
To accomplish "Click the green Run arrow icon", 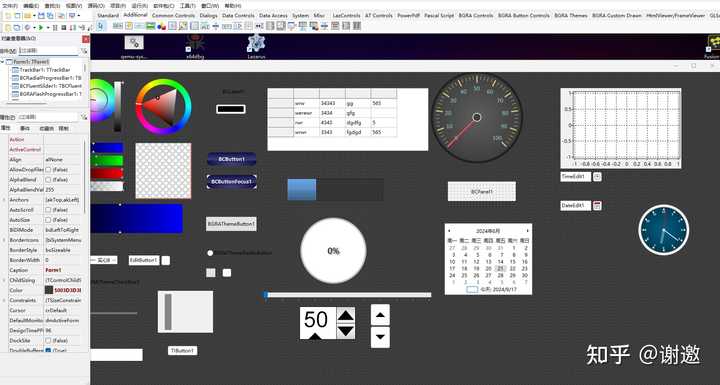I will [41, 28].
